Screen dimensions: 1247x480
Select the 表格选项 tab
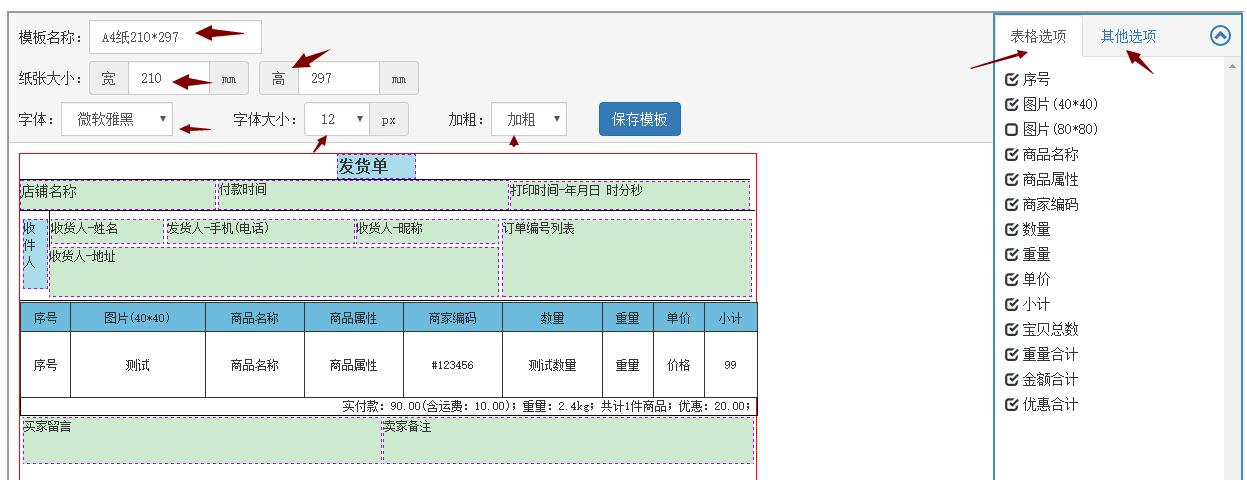1038,37
